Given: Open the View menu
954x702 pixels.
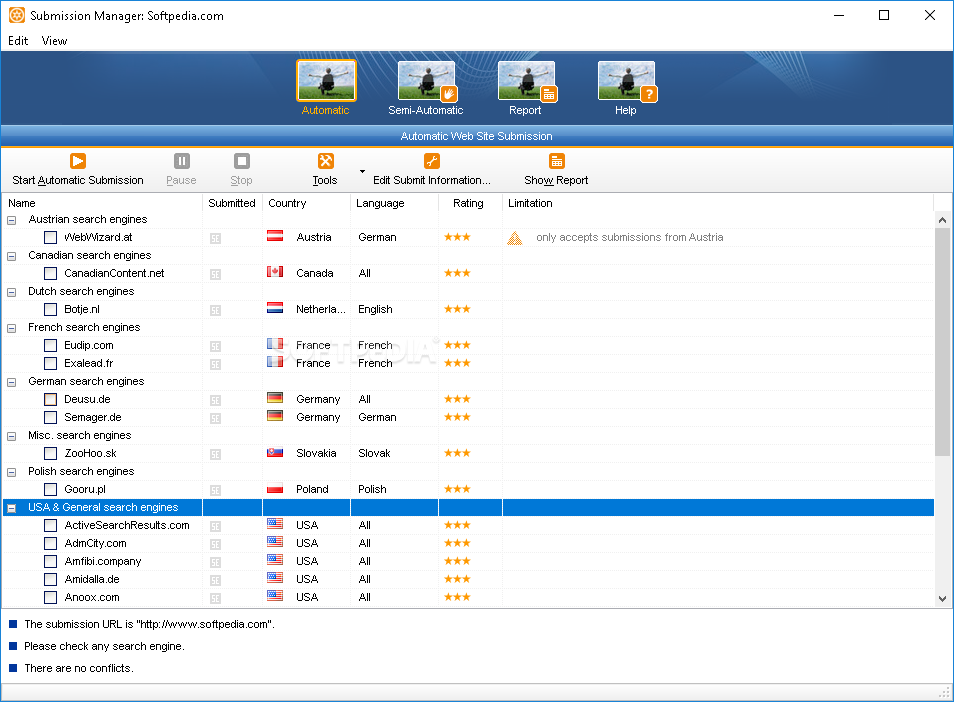Looking at the screenshot, I should (x=54, y=41).
